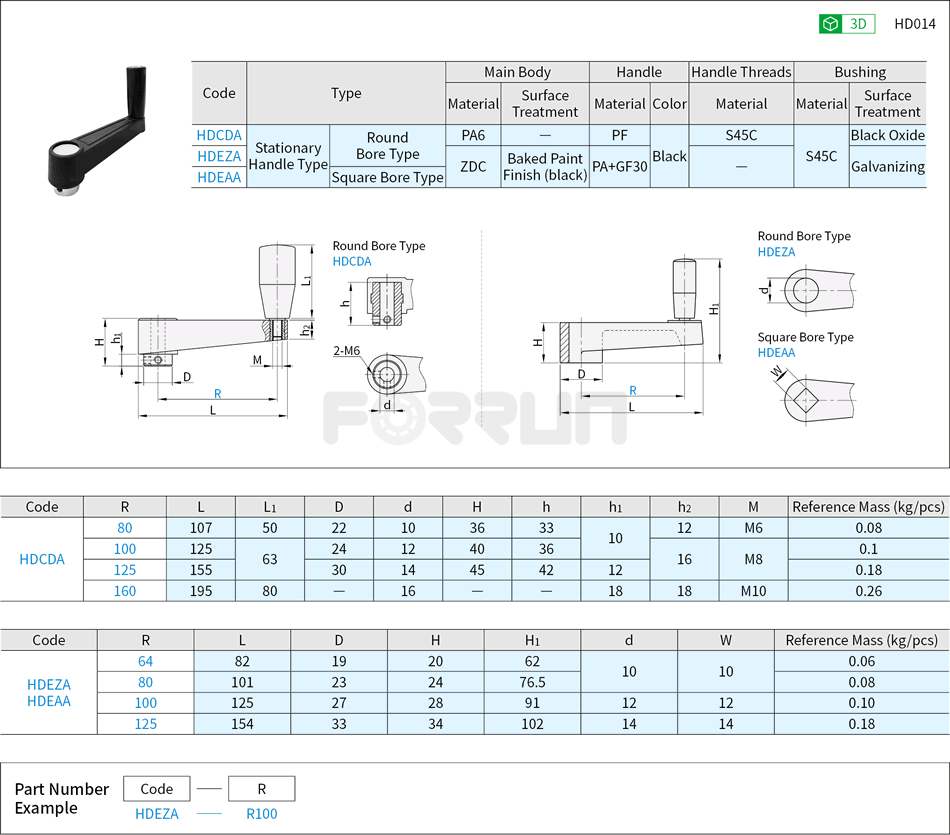Click HDEZA above the round bore detail
Image resolution: width=950 pixels, height=835 pixels.
point(776,252)
